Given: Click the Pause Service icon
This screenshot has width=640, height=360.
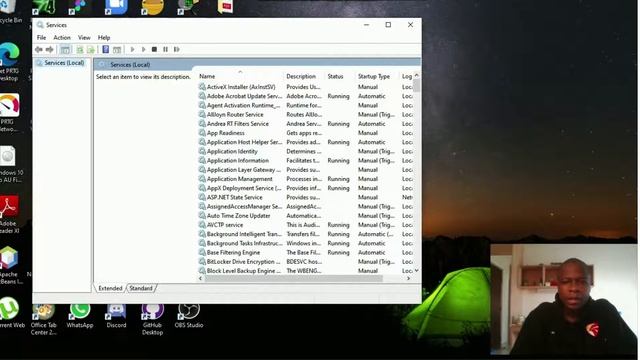Looking at the screenshot, I should coord(165,49).
